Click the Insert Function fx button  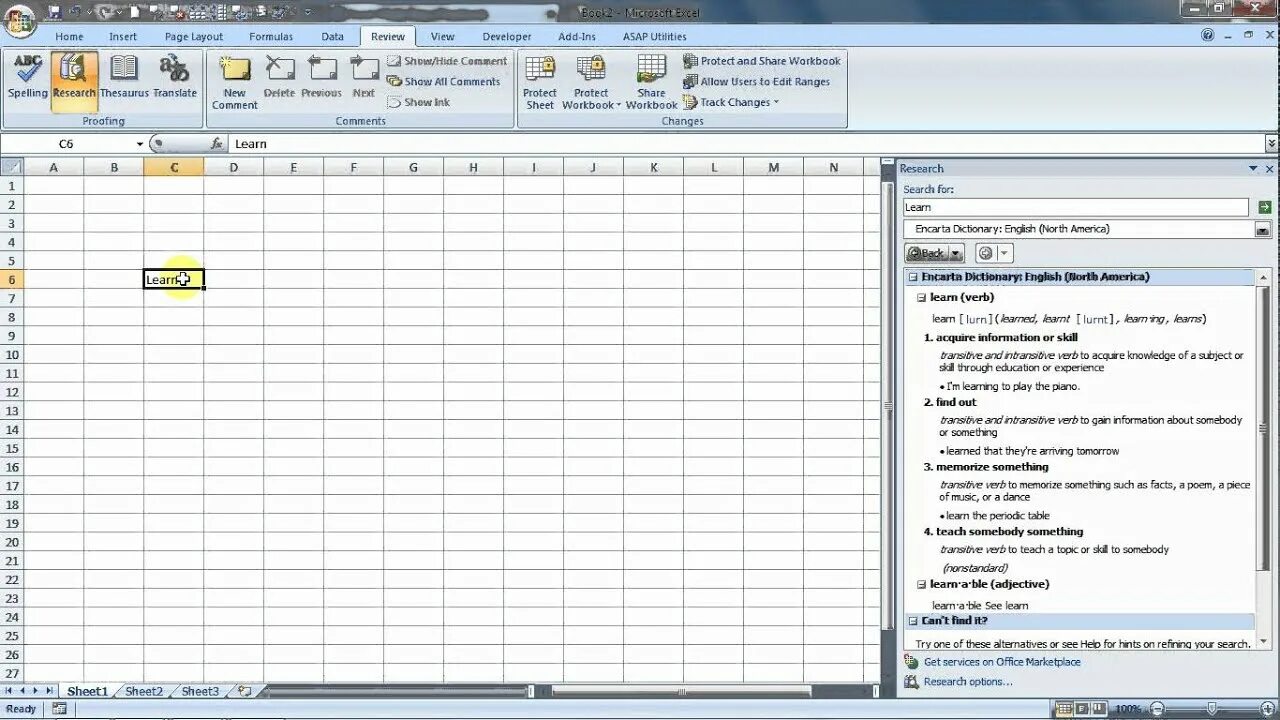(x=216, y=144)
